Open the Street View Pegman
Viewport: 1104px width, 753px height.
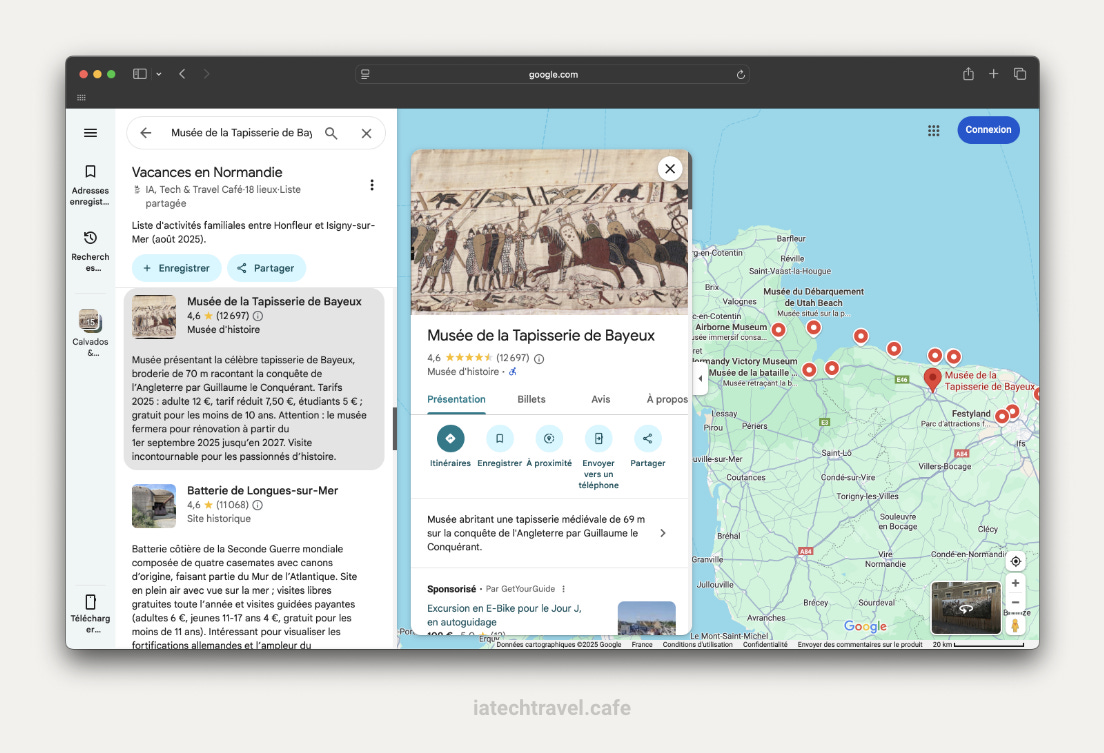pyautogui.click(x=1015, y=625)
